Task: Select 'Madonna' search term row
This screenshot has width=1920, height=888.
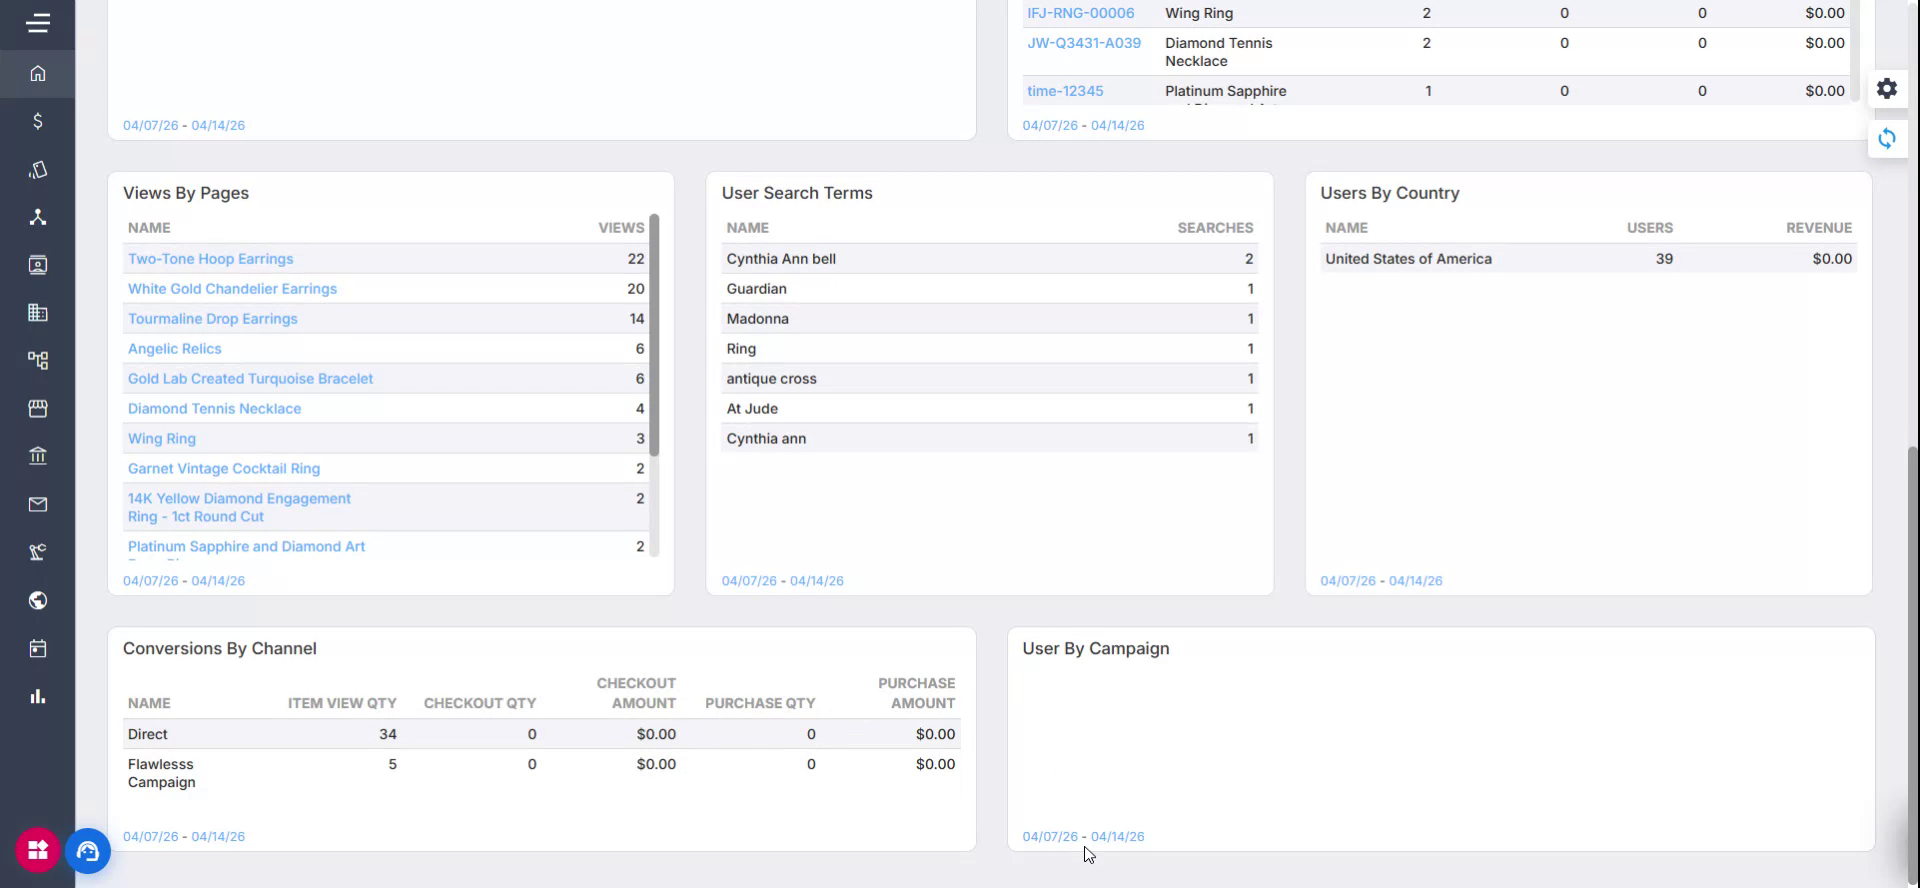Action: [989, 319]
